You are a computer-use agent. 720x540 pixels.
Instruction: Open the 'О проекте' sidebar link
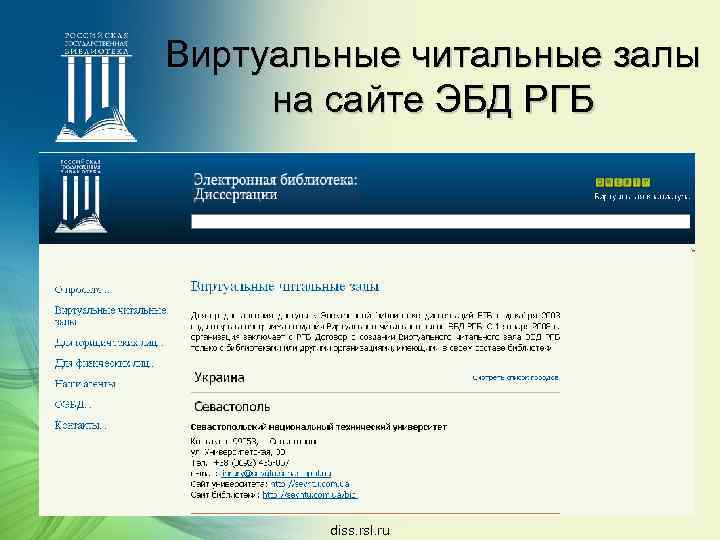(x=83, y=290)
